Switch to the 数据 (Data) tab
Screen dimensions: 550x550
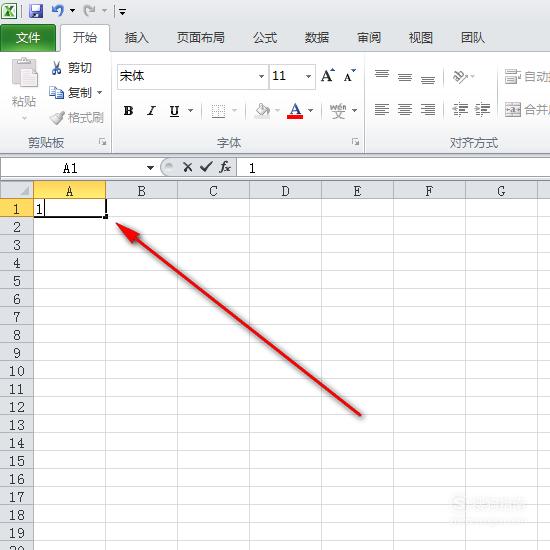coord(316,38)
